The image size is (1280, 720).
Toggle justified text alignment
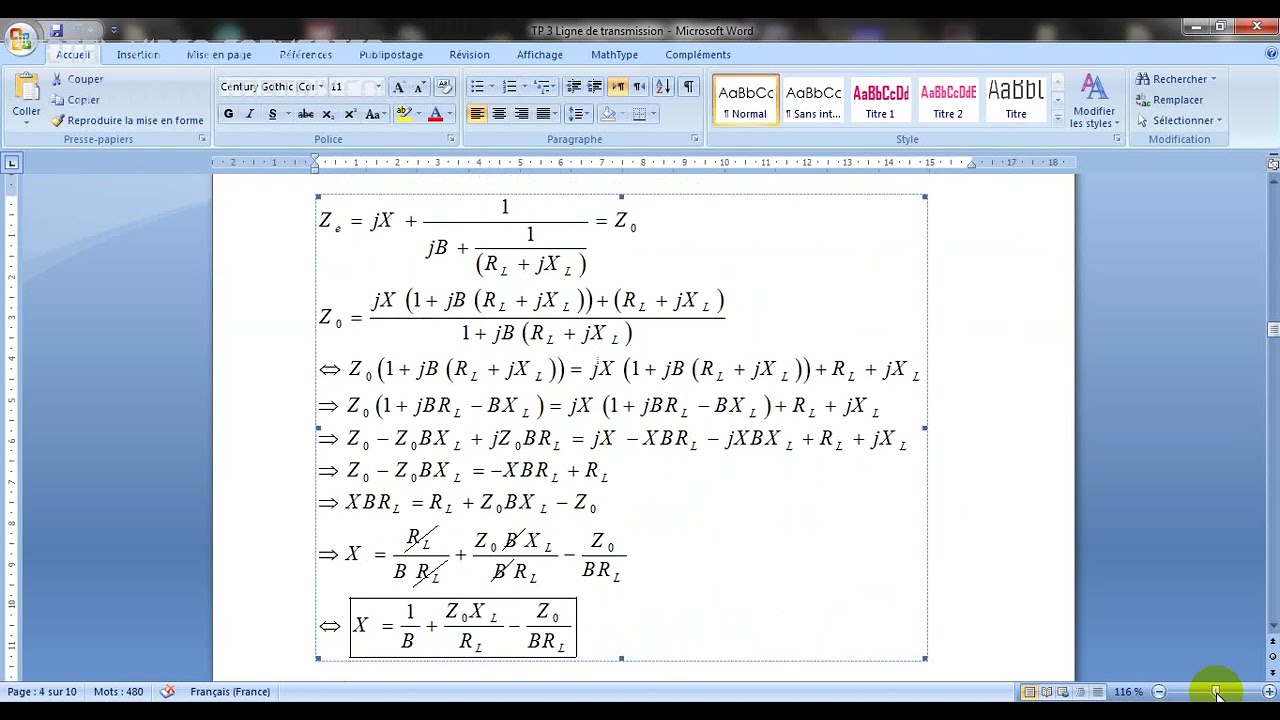click(x=543, y=114)
